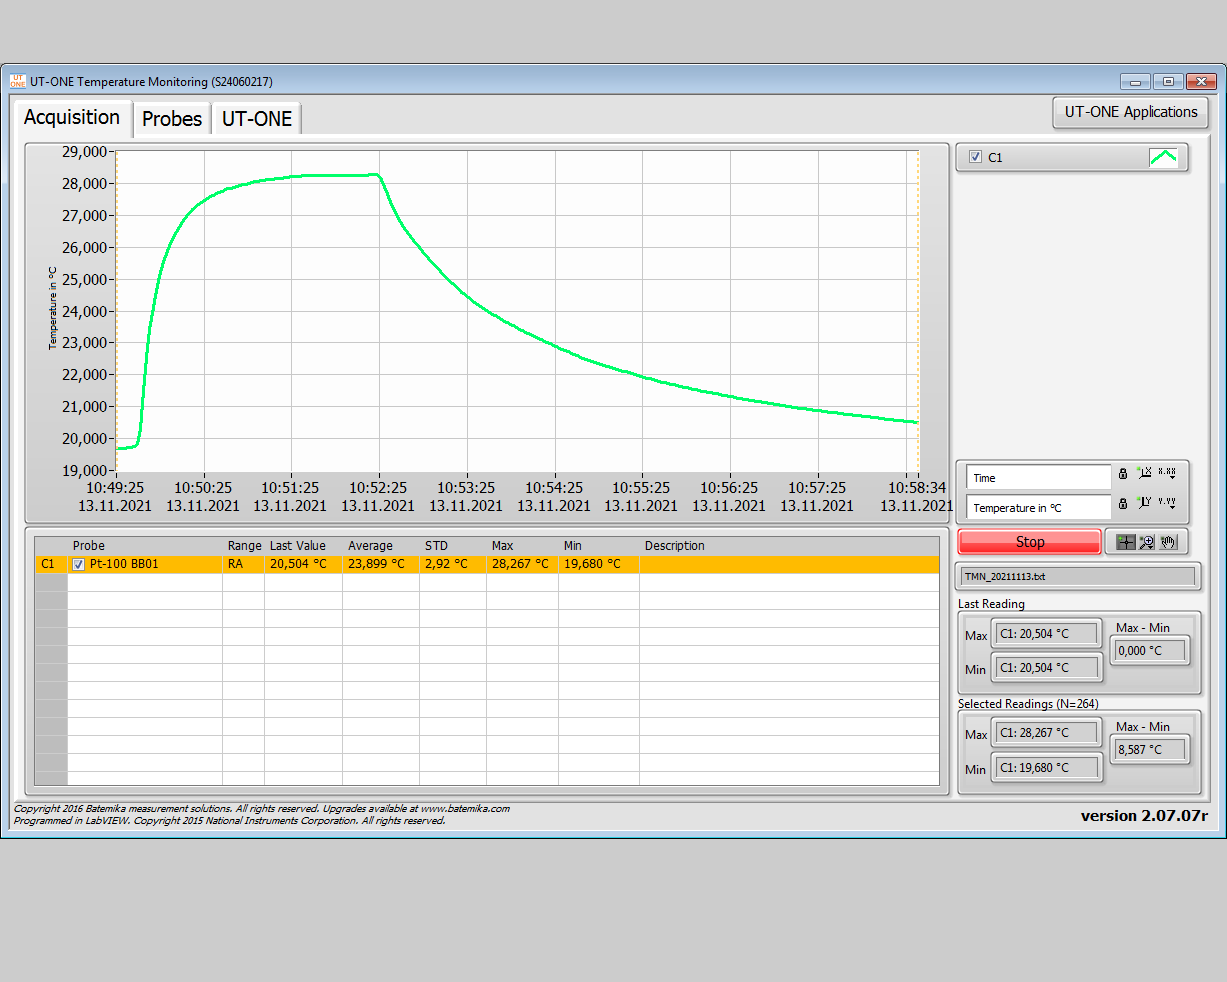Viewport: 1227px width, 982px height.
Task: Open the UT-ONE tab
Action: click(257, 118)
